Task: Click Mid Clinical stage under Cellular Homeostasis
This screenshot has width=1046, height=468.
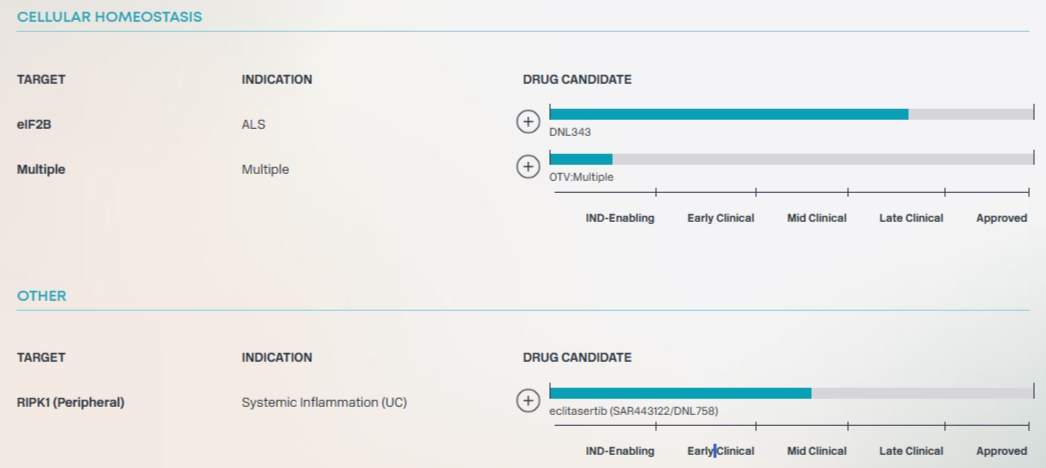Action: (x=816, y=218)
